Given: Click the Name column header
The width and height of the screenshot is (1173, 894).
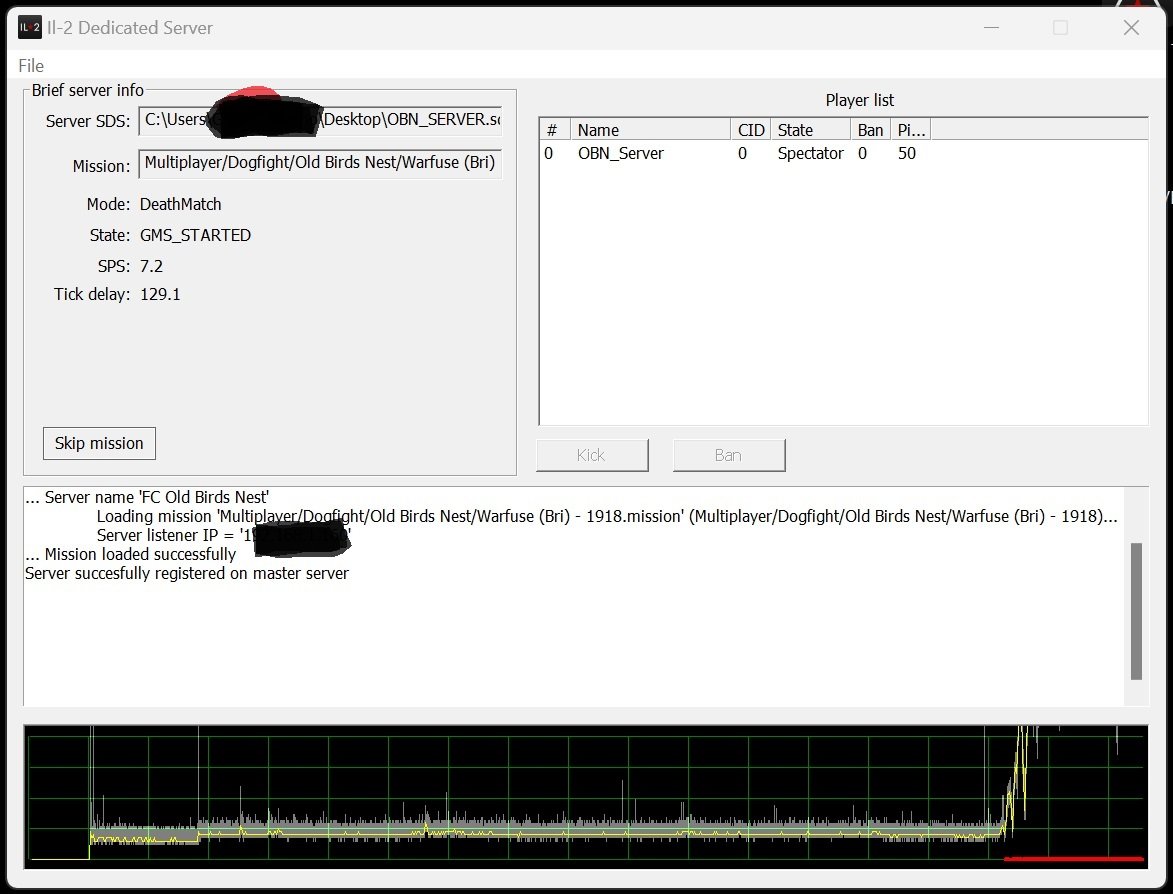Looking at the screenshot, I should coord(650,130).
